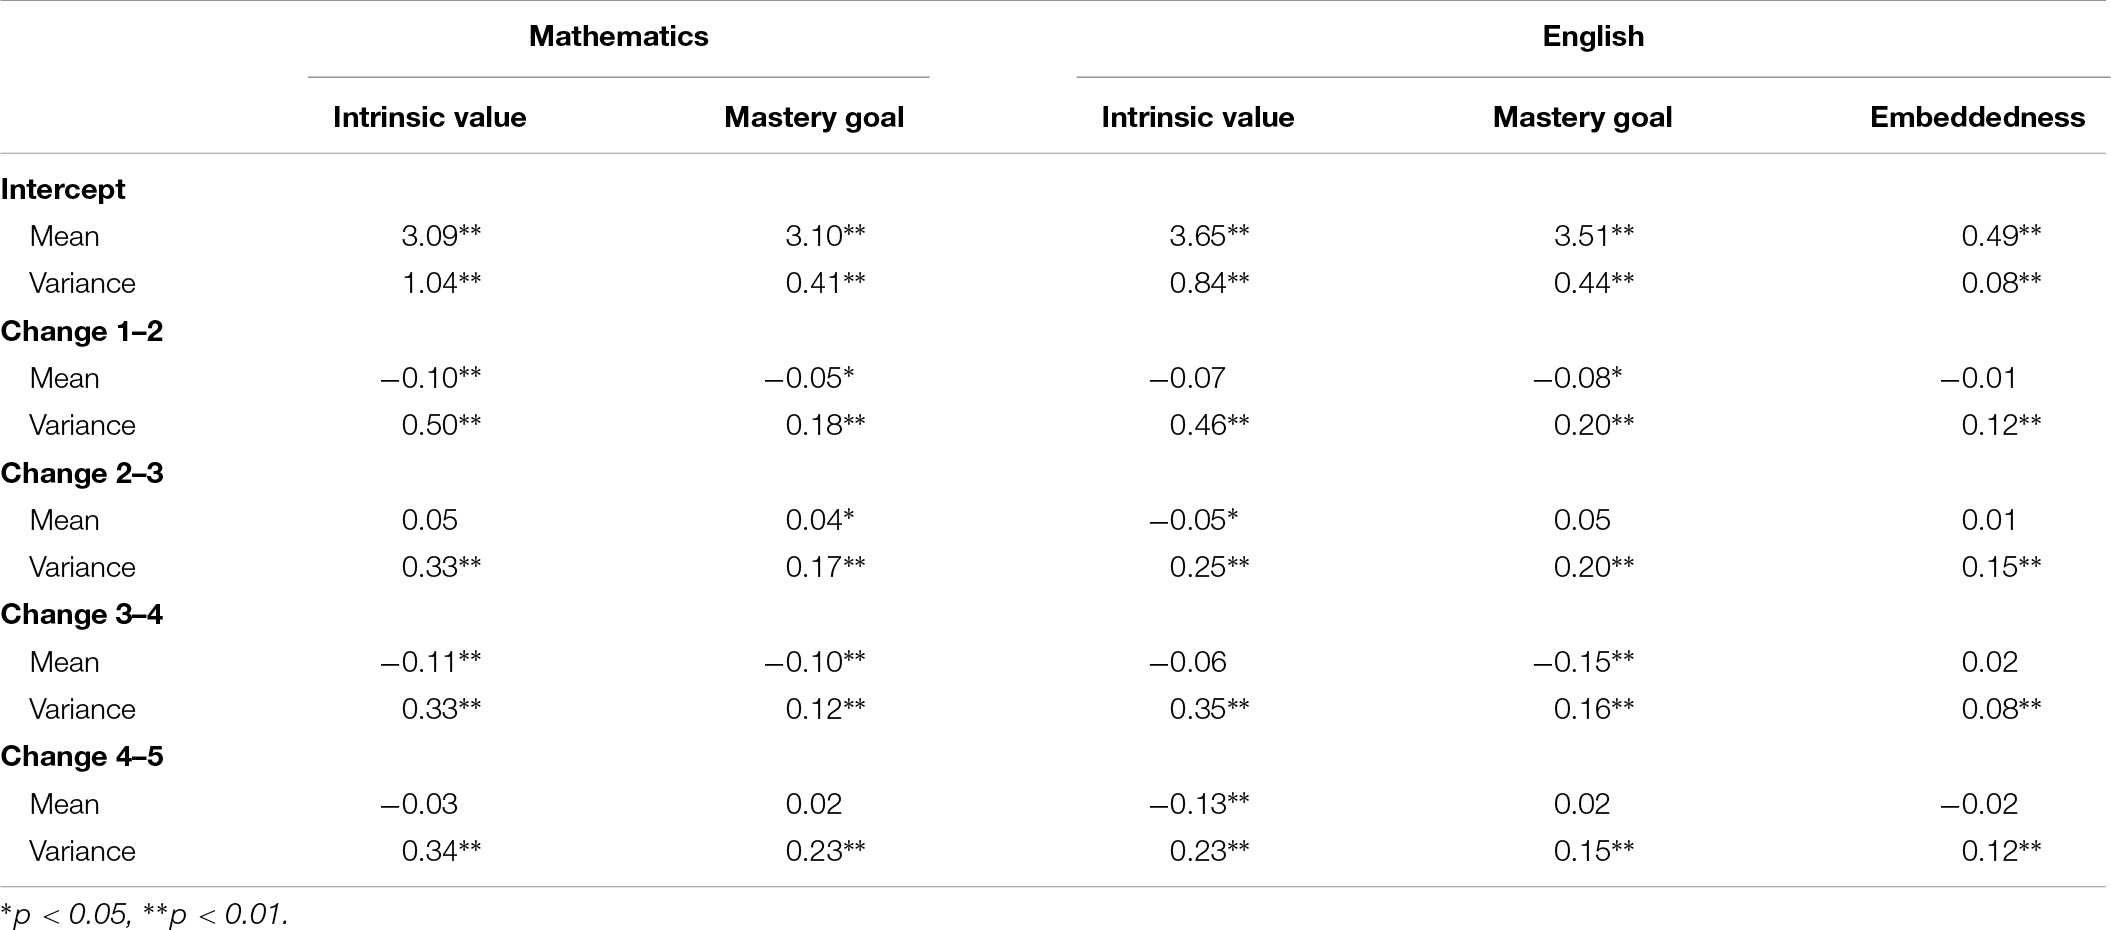The image size is (2111, 930).
Task: Select the Intercept row heading
Action: [63, 189]
